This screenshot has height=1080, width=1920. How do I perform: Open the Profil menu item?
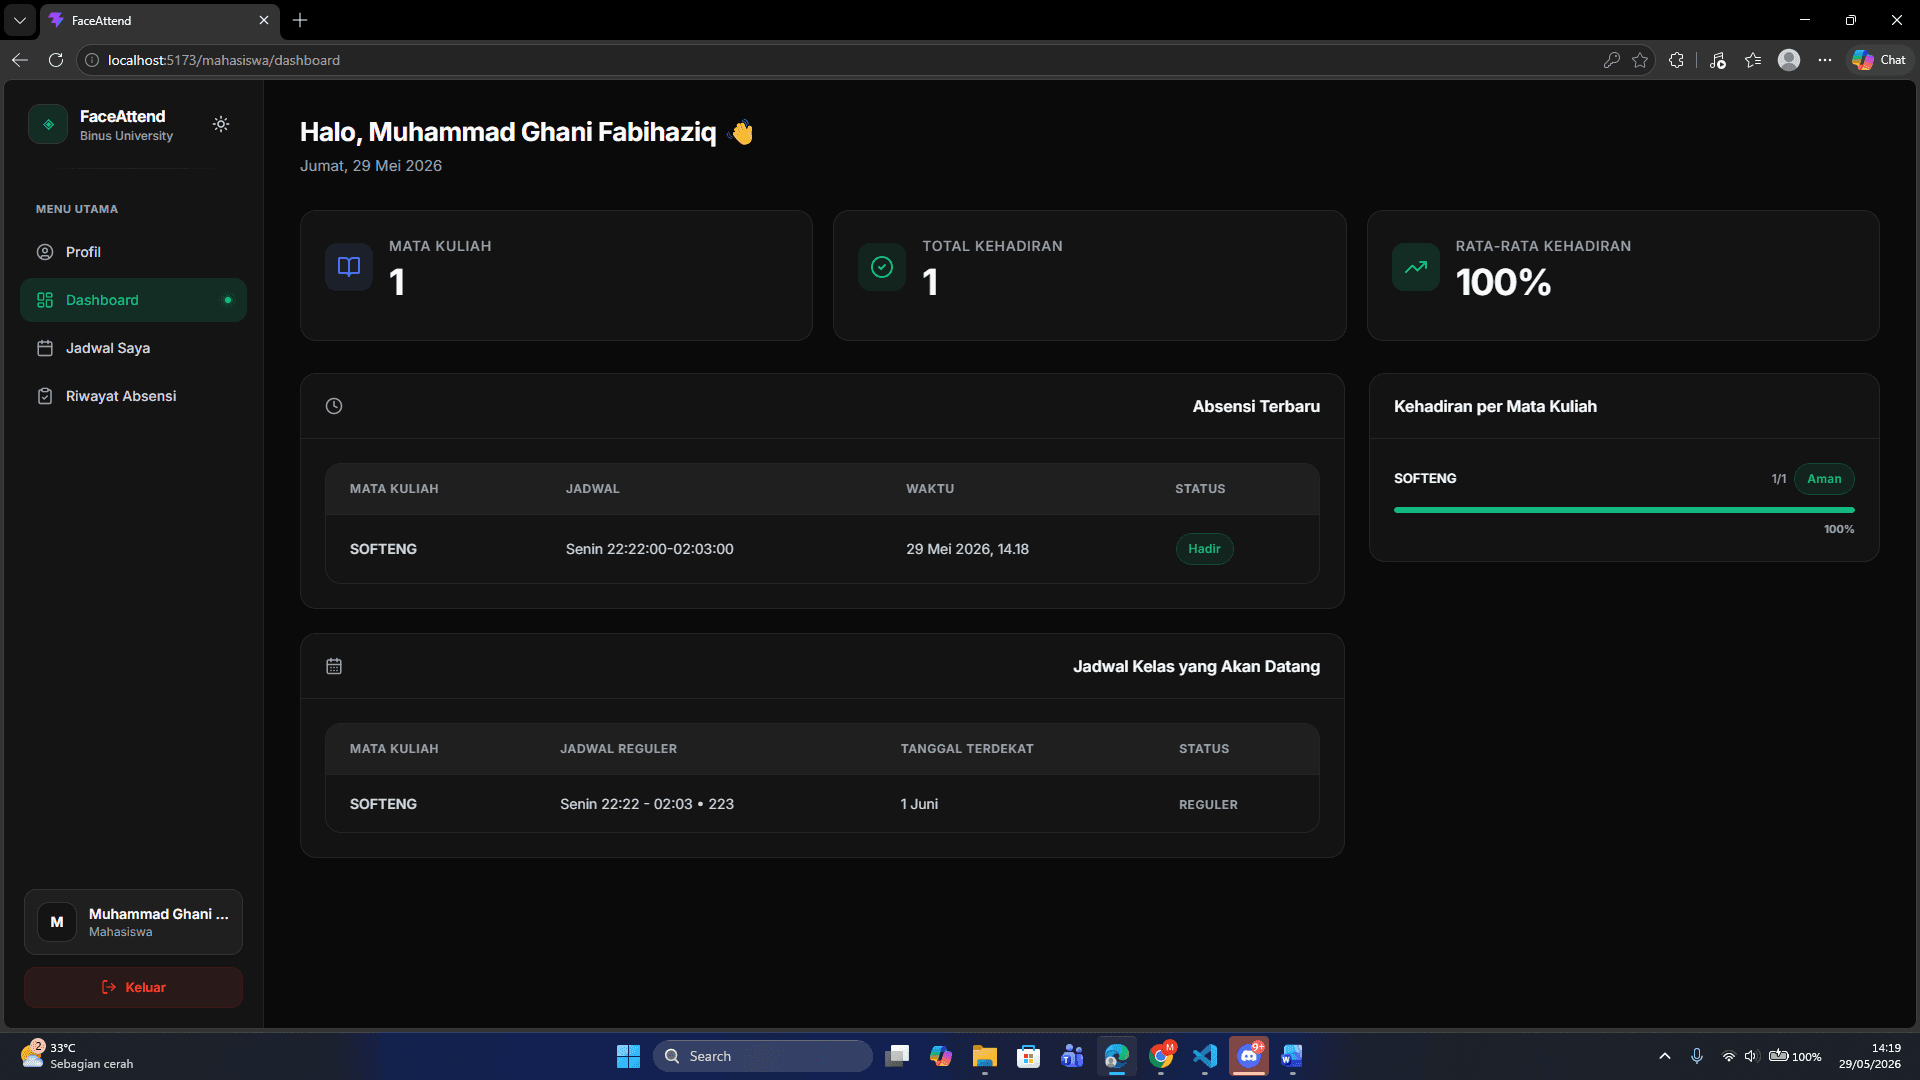click(133, 252)
